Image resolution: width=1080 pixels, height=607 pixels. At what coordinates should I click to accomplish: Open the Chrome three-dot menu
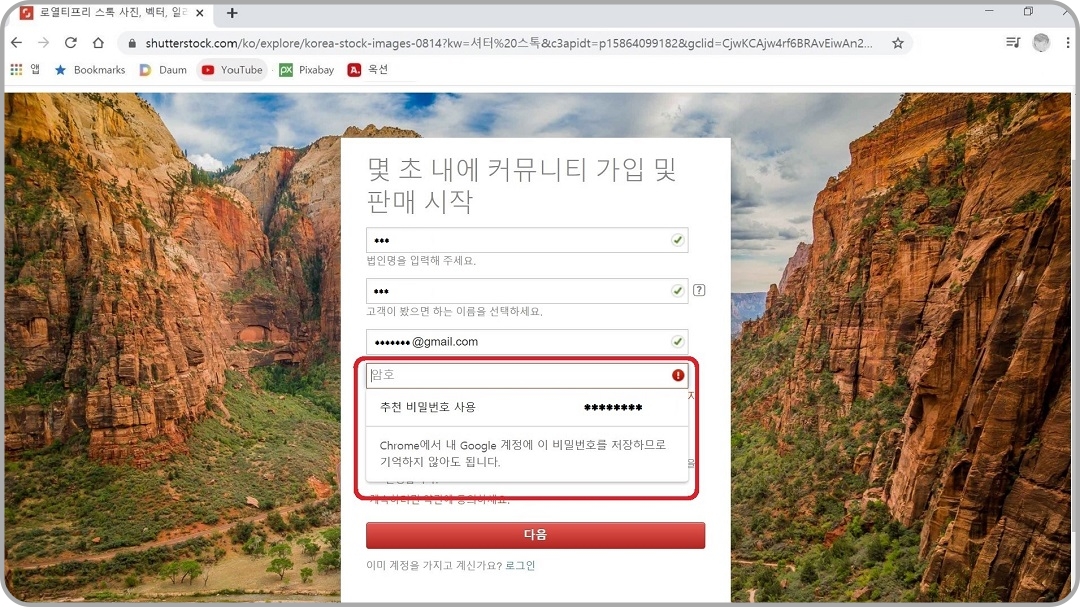click(x=1066, y=43)
